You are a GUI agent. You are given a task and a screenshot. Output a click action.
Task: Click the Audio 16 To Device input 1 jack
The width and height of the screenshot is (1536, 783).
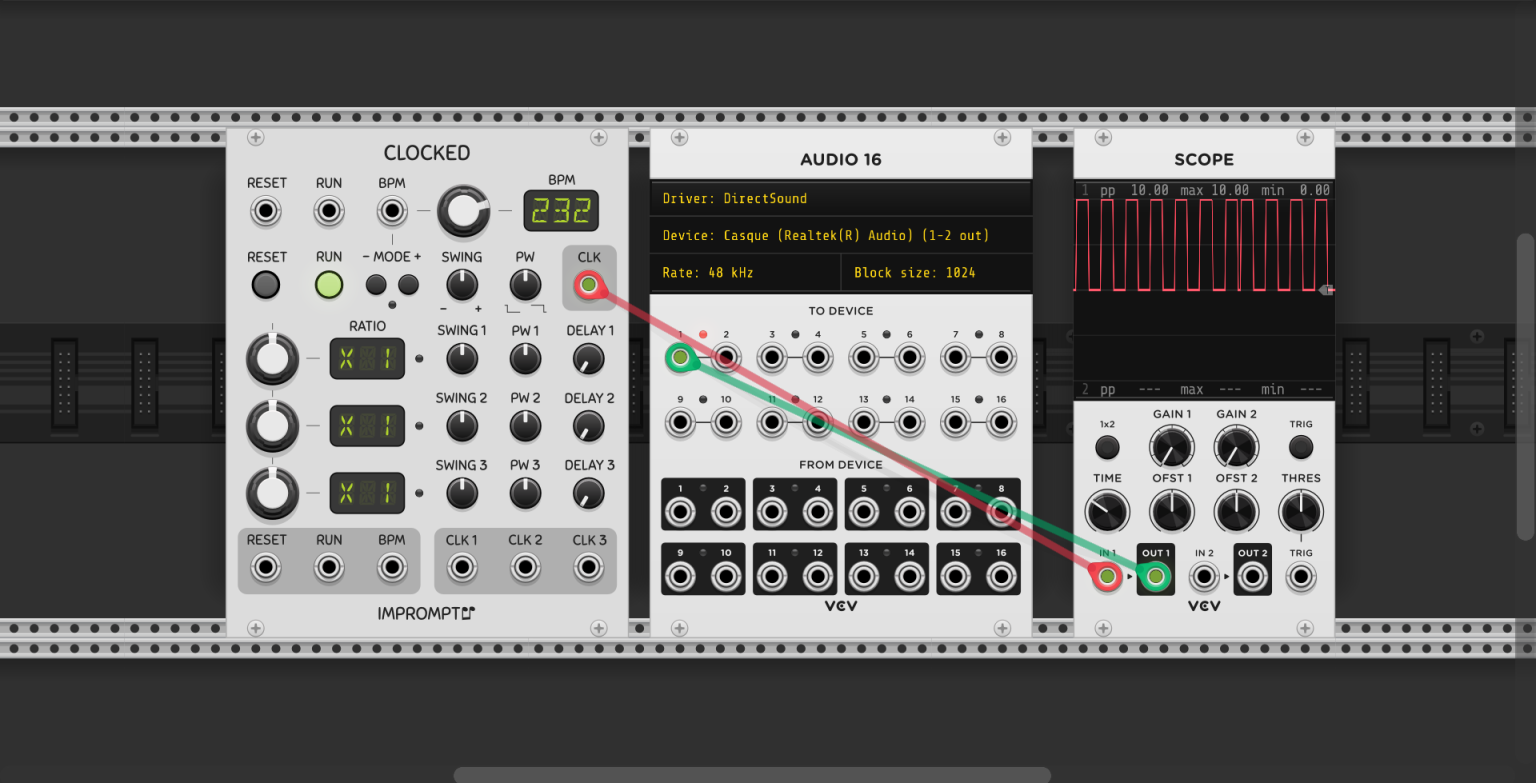click(681, 357)
